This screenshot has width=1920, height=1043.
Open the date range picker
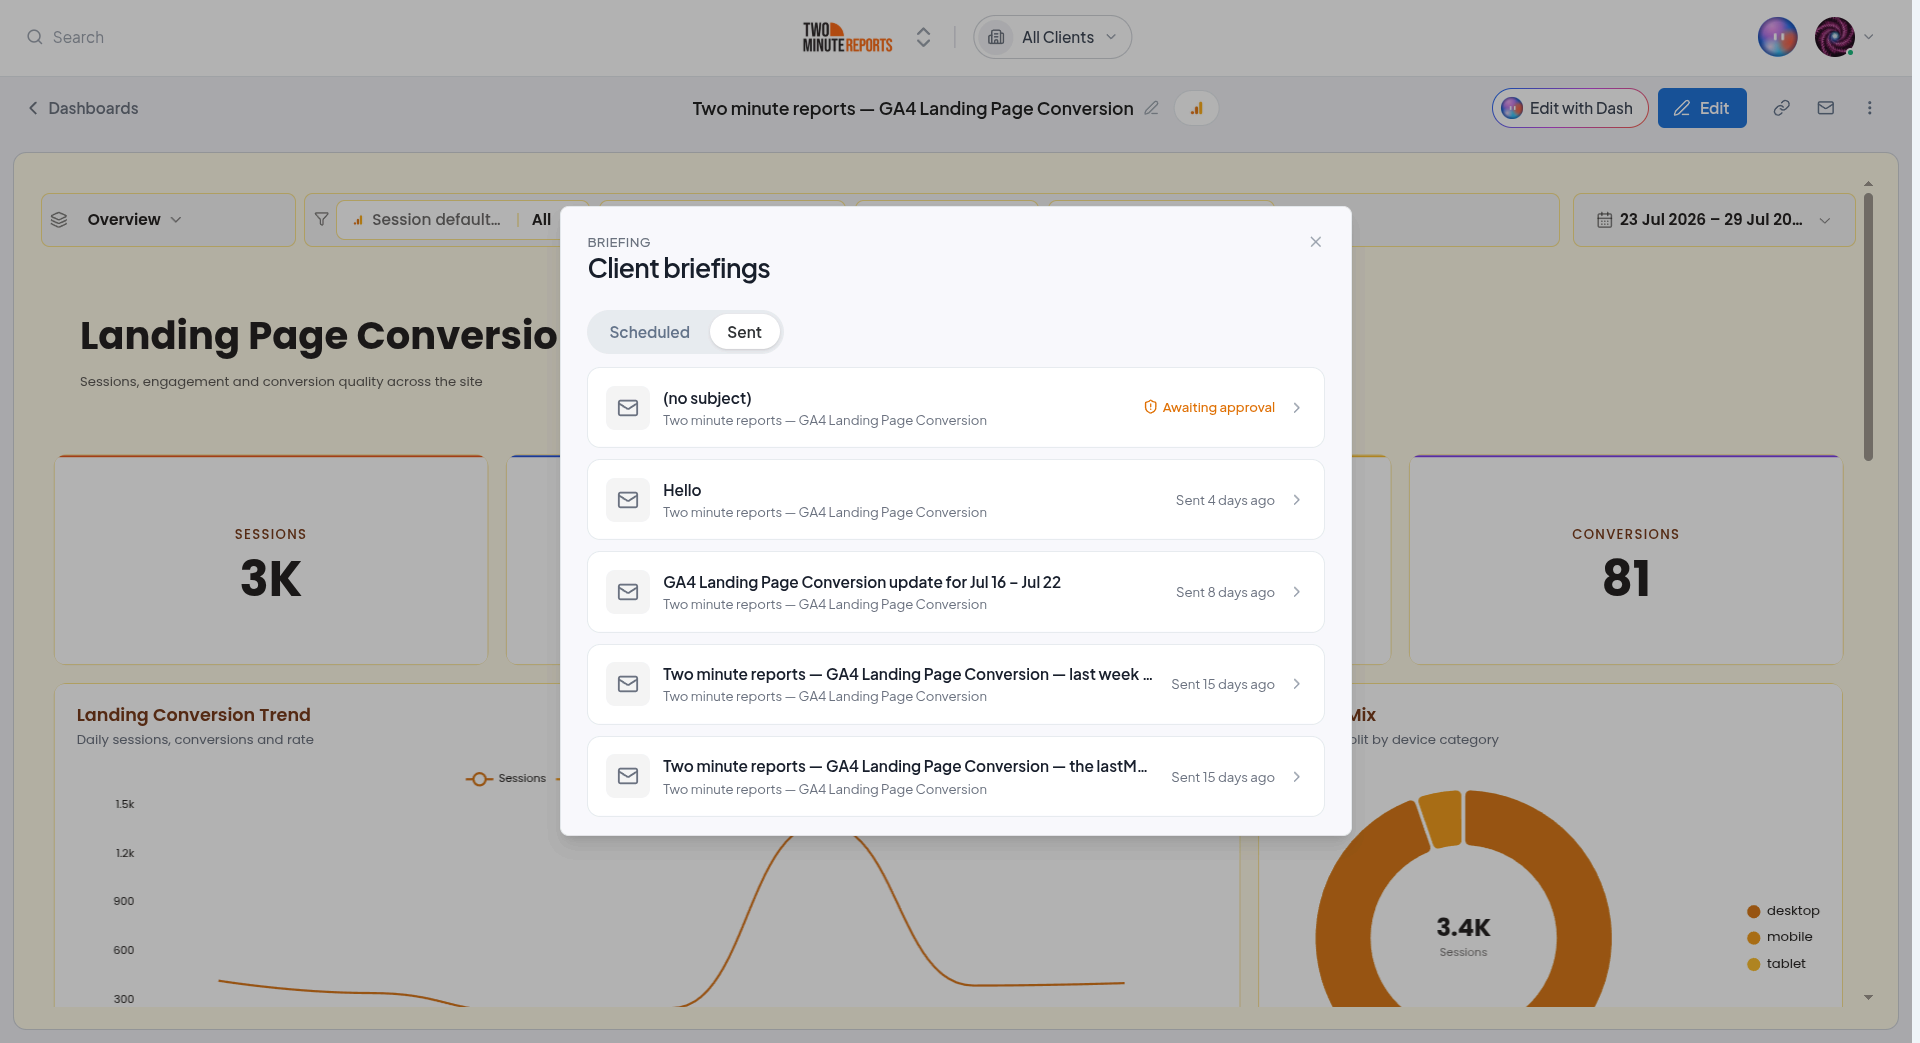pyautogui.click(x=1713, y=219)
